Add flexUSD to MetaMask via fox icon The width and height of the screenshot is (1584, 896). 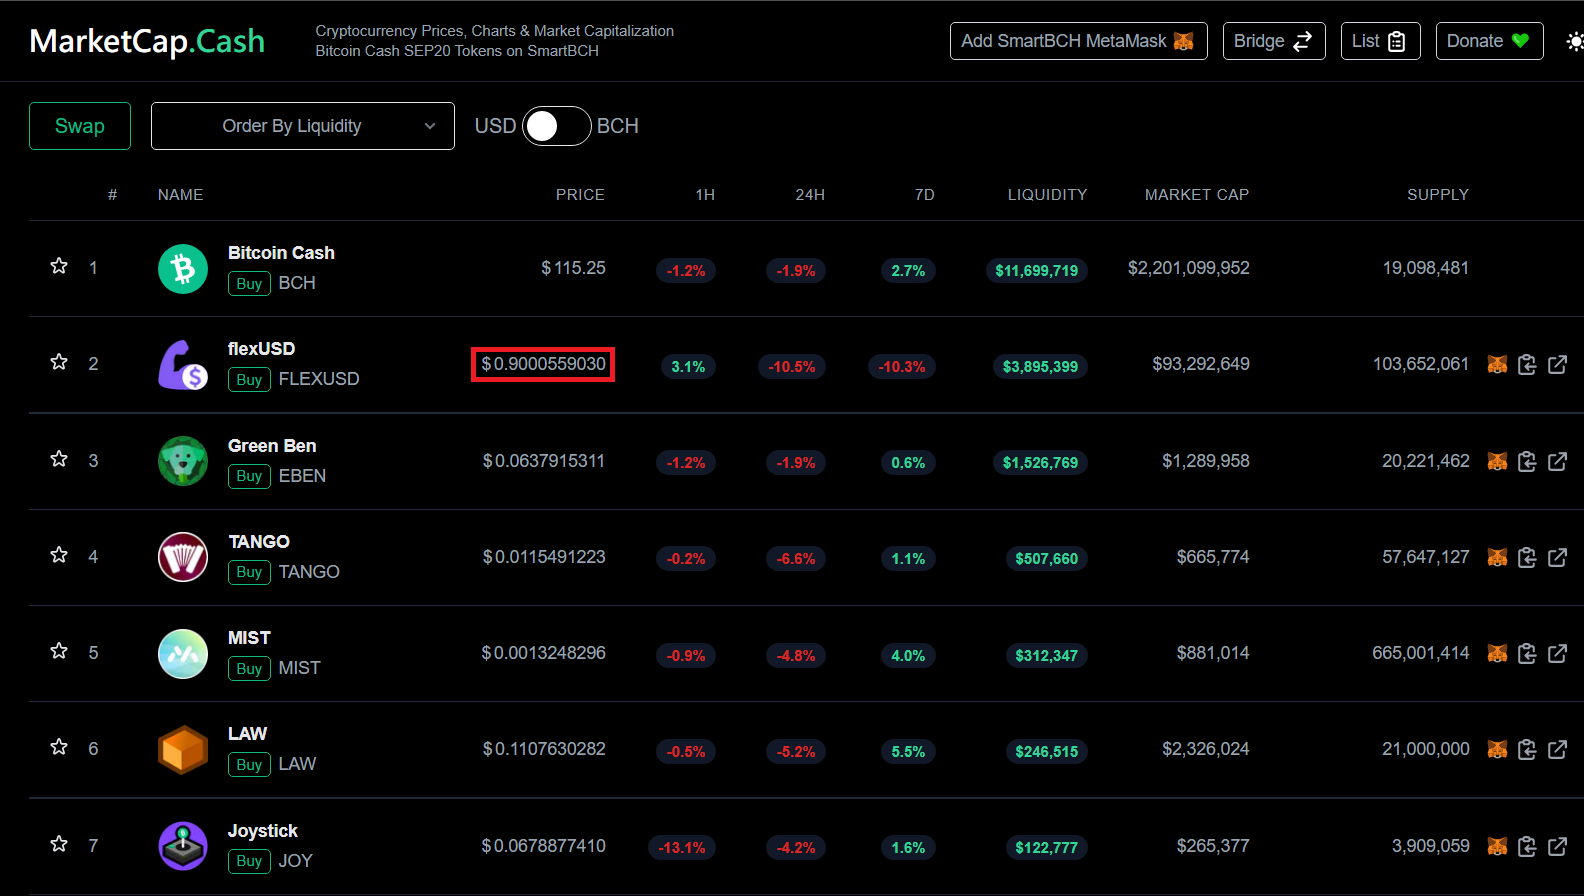(x=1497, y=365)
